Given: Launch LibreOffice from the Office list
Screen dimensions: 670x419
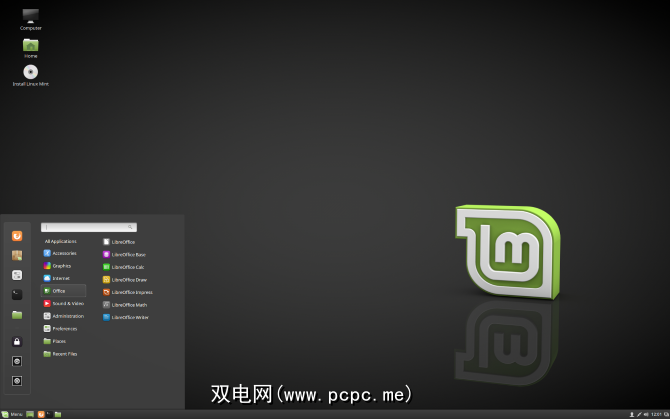Looking at the screenshot, I should point(119,242).
